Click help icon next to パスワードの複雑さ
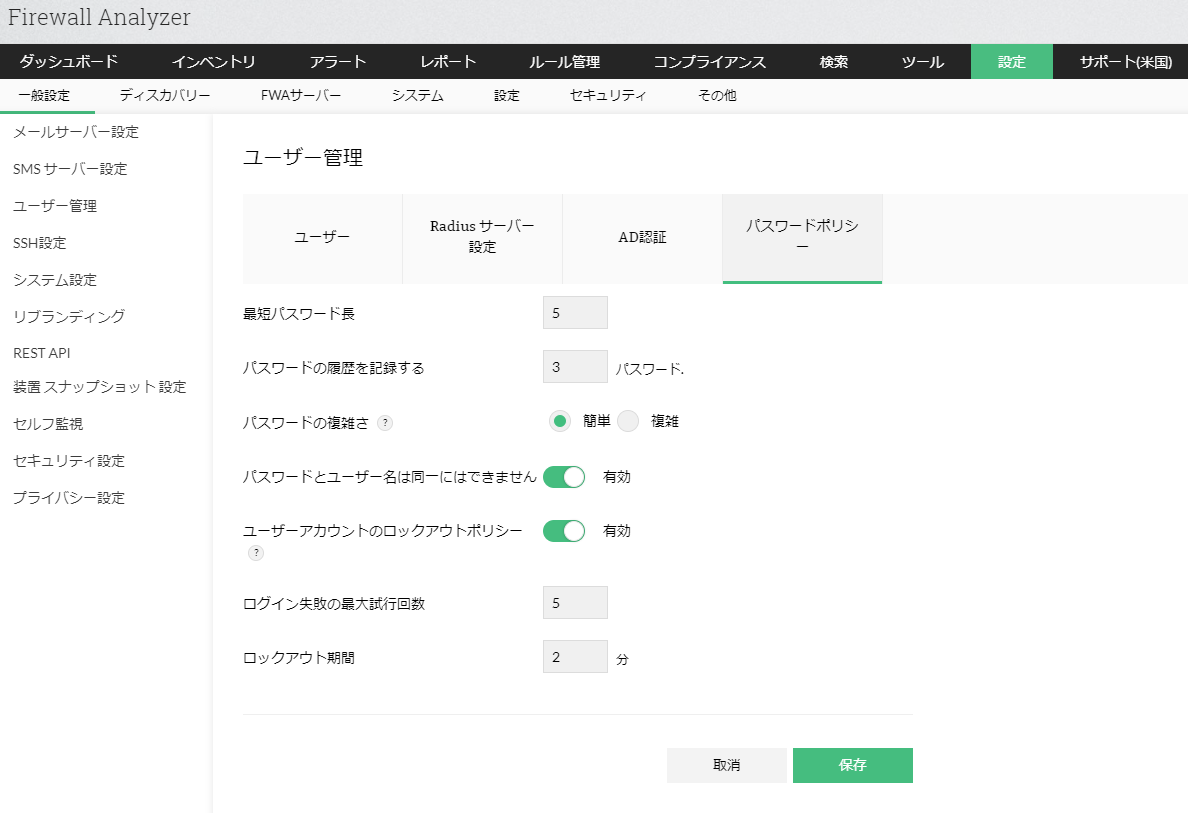 coord(385,423)
